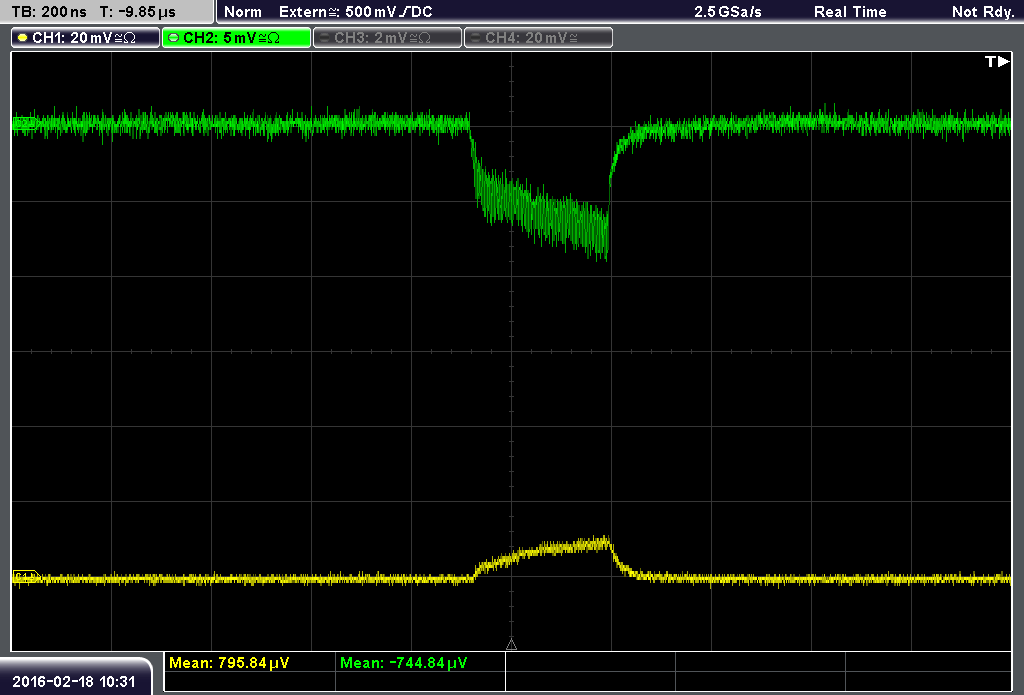This screenshot has height=695, width=1024.
Task: Click the trigger T arrow marker at top right
Action: (997, 61)
